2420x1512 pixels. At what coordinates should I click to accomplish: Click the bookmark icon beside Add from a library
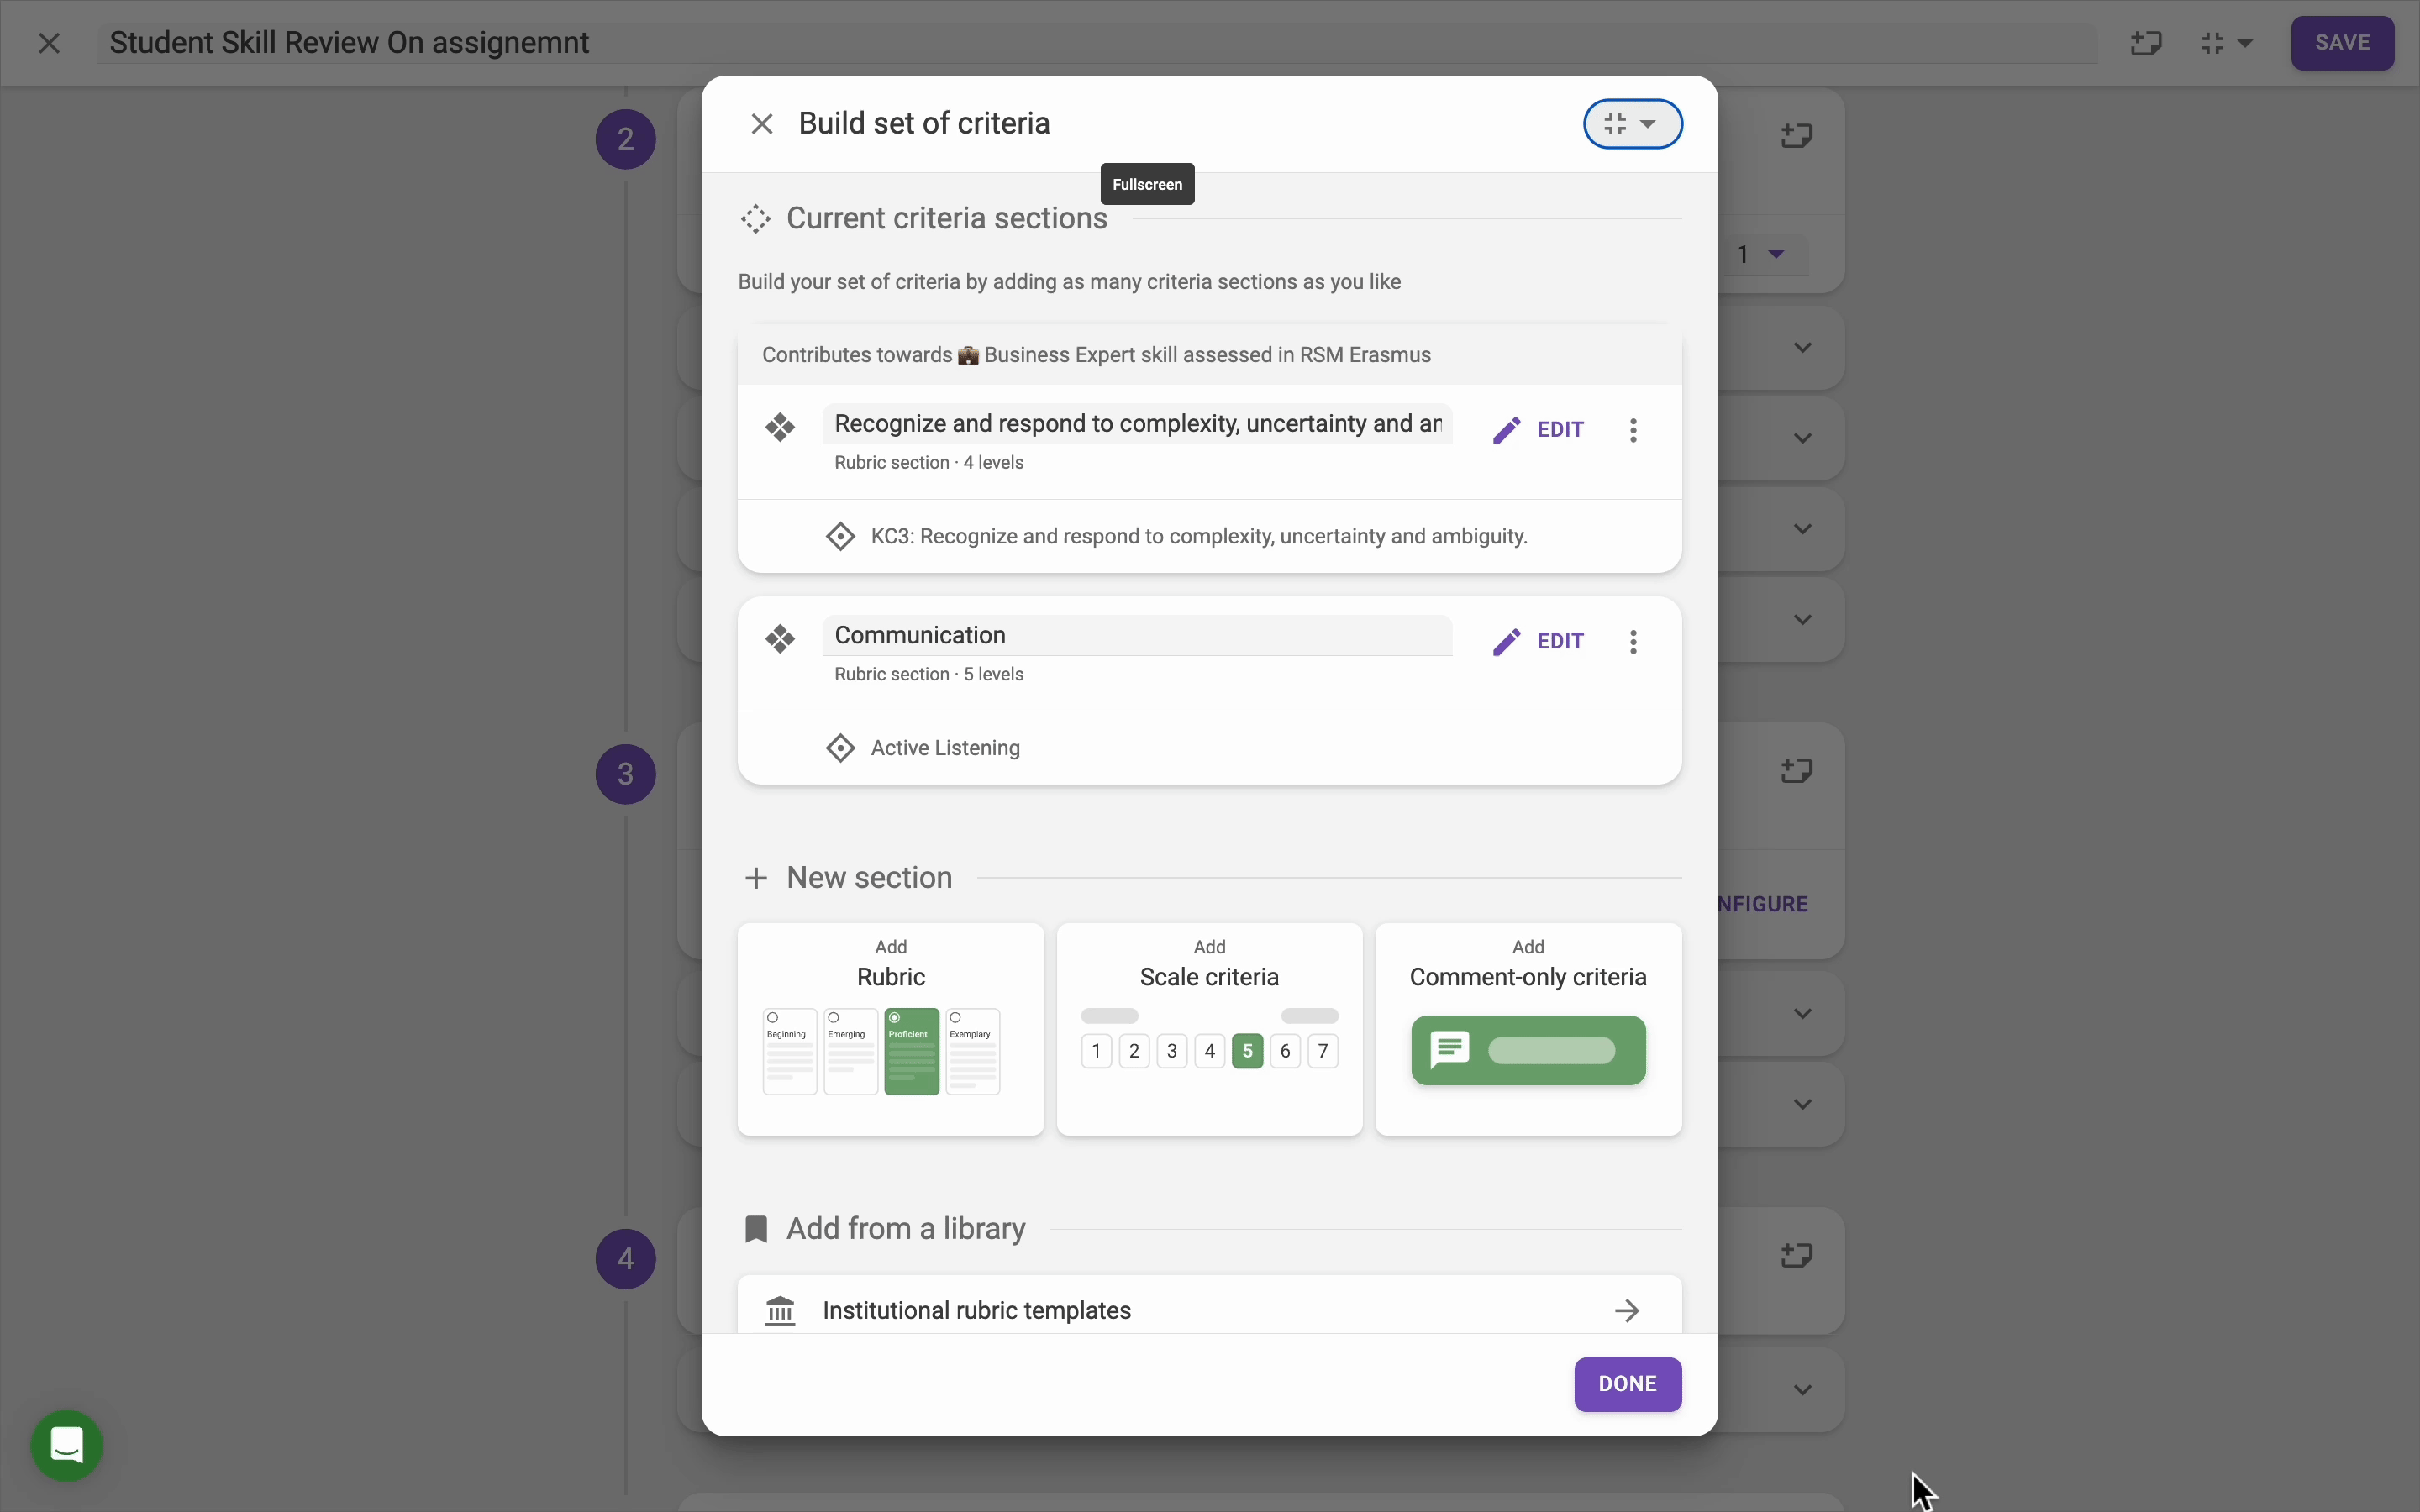tap(756, 1229)
